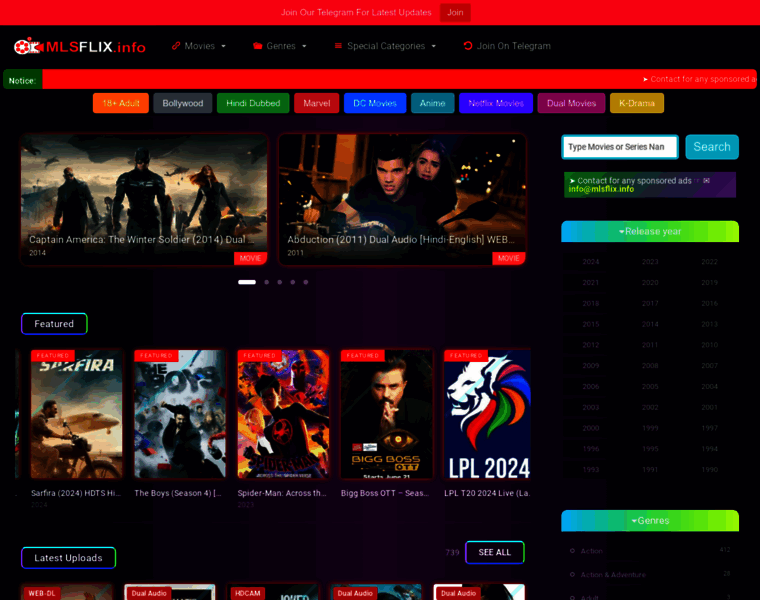The image size is (760, 600).
Task: Open the Special Categories dropdown
Action: click(x=385, y=46)
